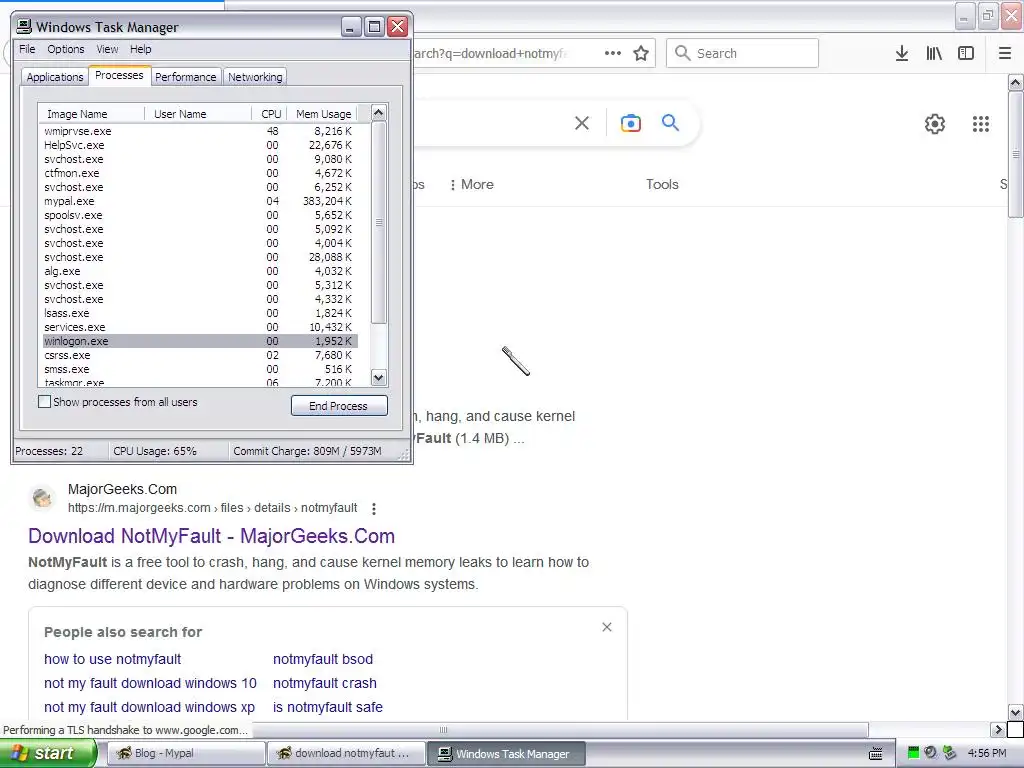Open 'notmyfault crash' suggestion
Image resolution: width=1024 pixels, height=768 pixels.
(x=325, y=683)
